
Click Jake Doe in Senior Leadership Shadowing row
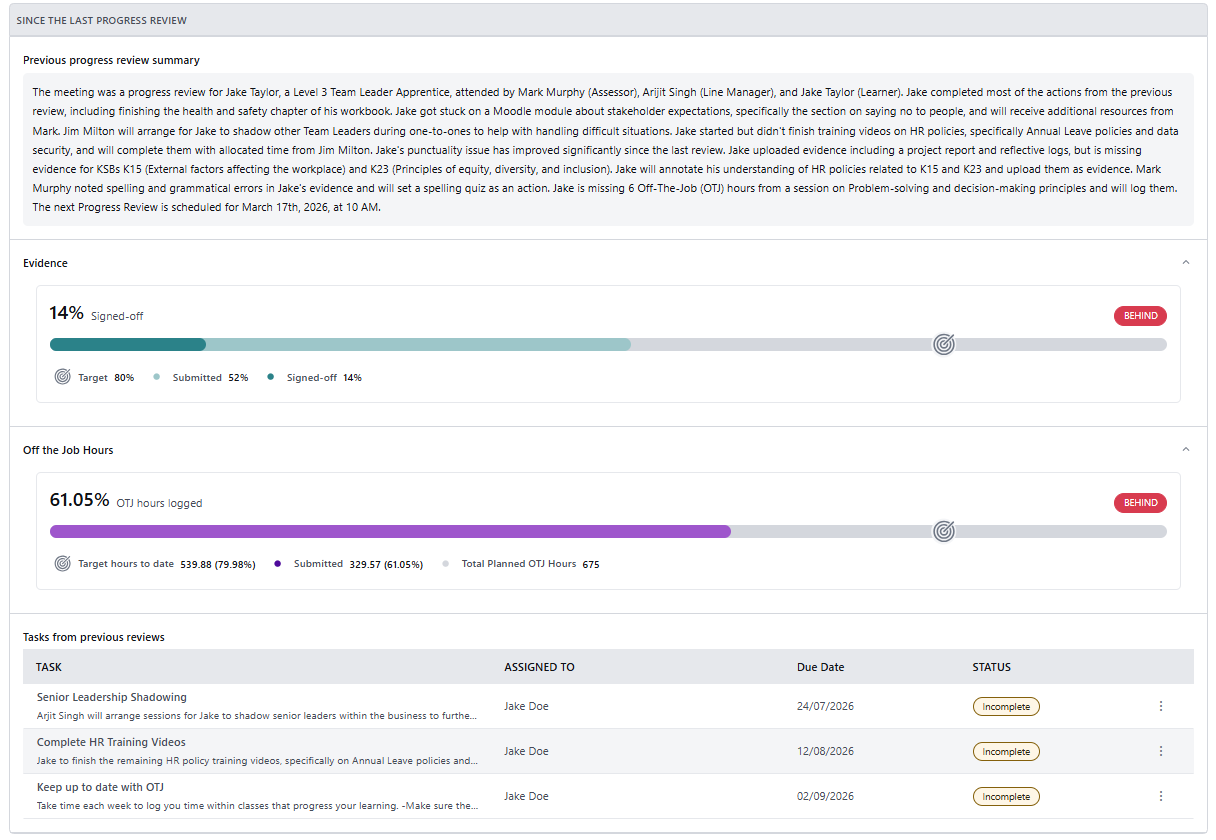click(526, 706)
